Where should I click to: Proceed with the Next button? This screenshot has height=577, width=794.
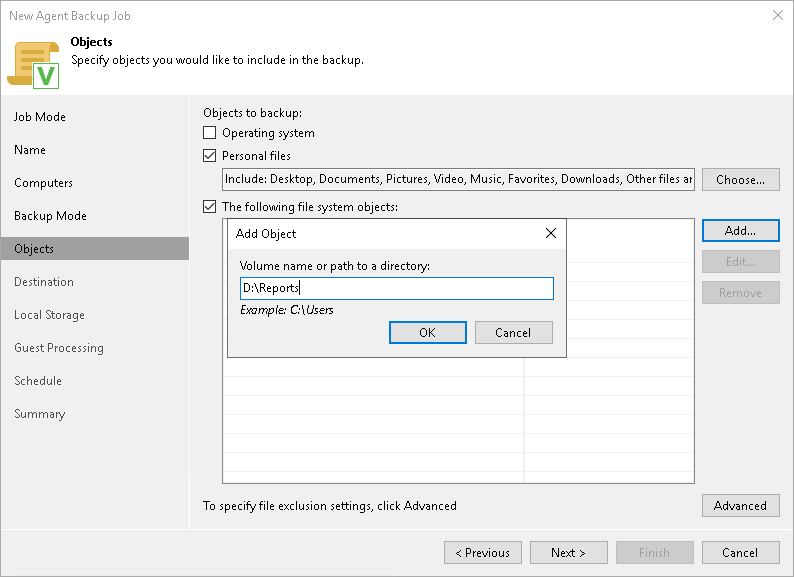click(569, 553)
